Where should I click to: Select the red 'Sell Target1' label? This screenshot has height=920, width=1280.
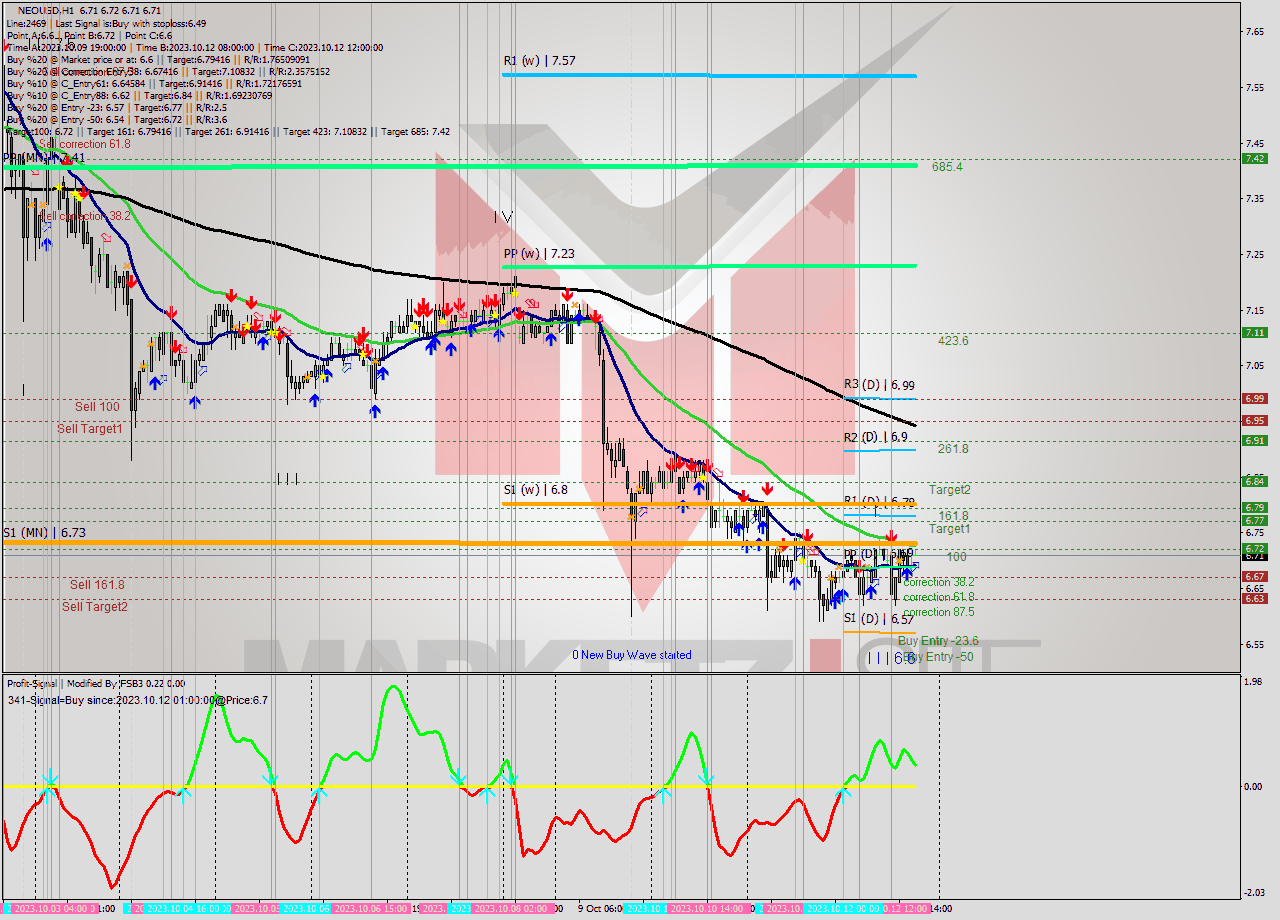coord(90,429)
